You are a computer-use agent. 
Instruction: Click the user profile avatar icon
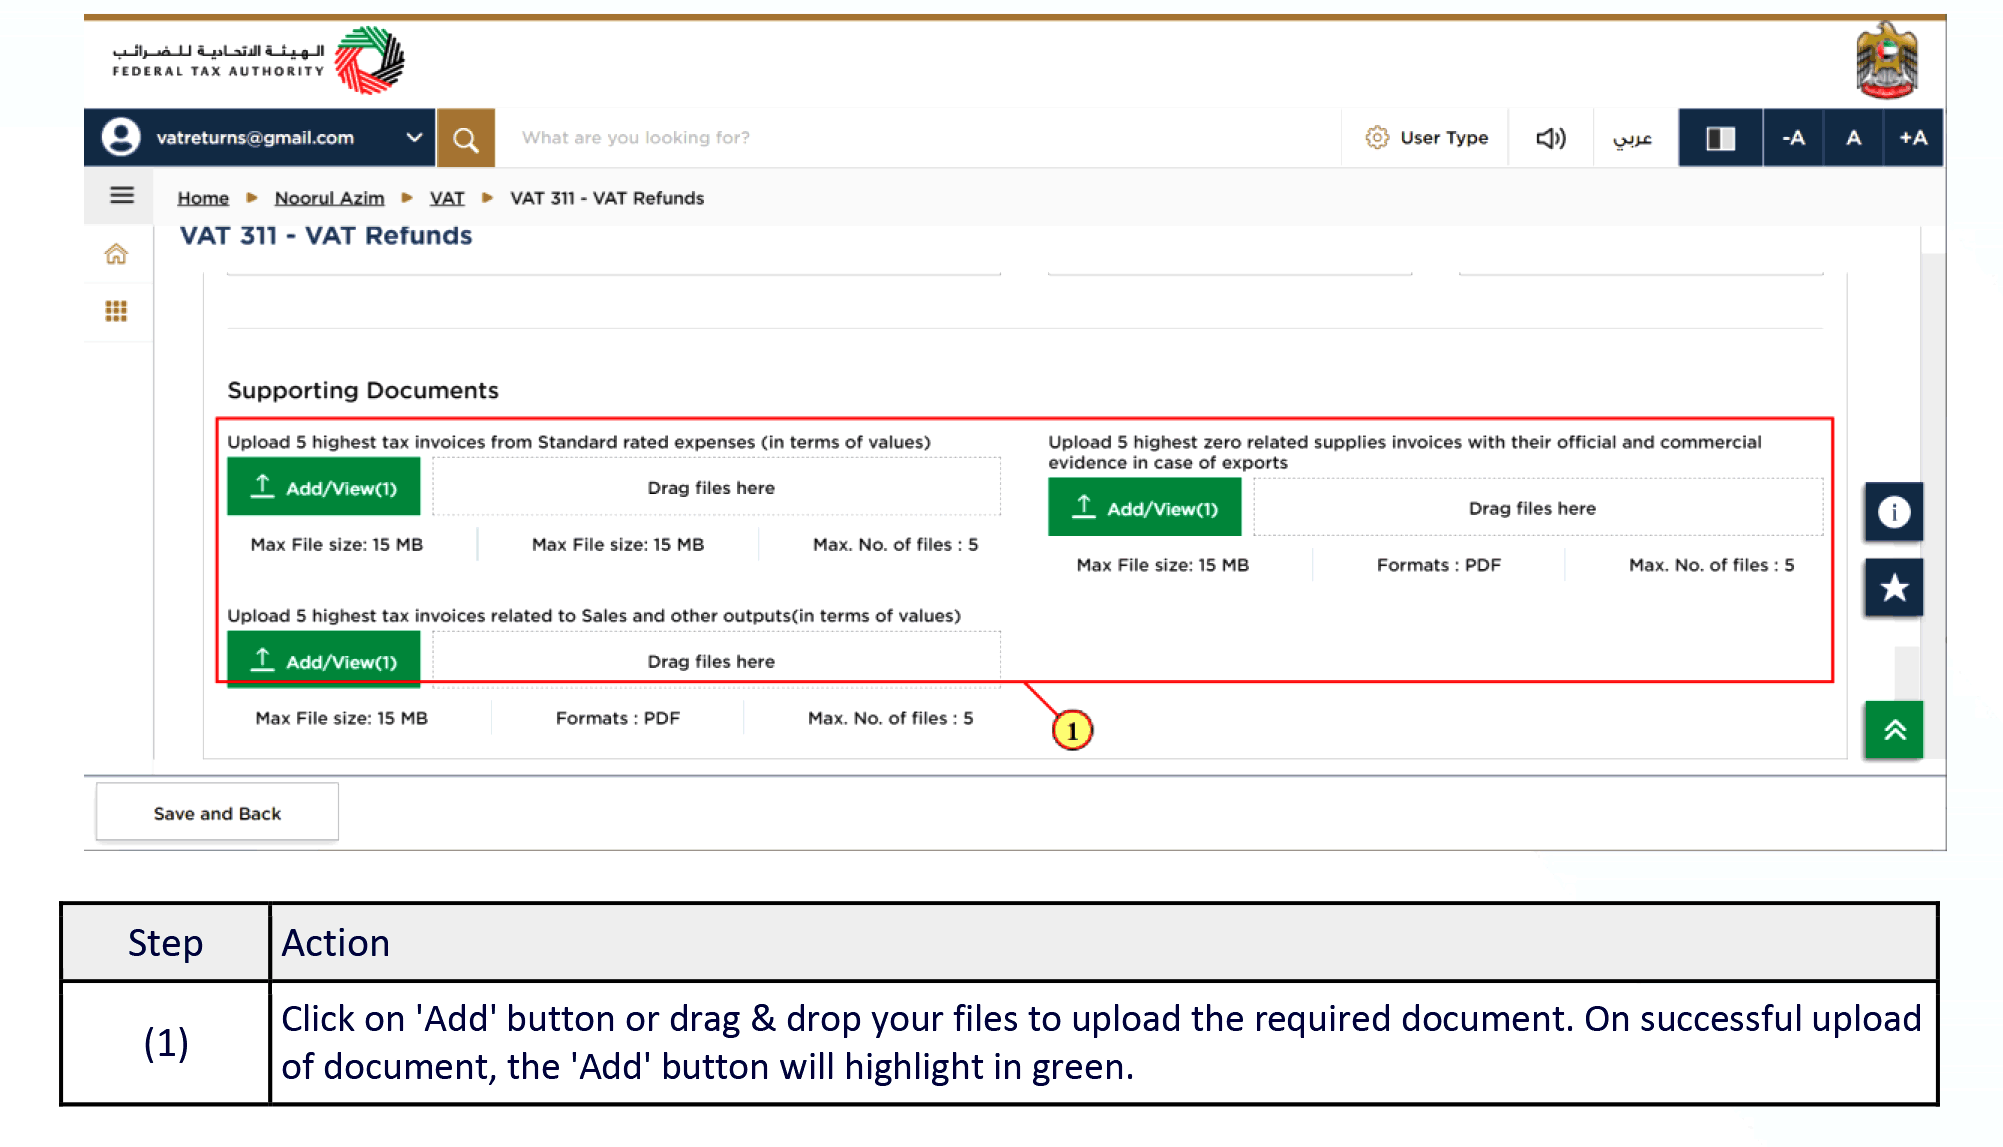[x=121, y=137]
